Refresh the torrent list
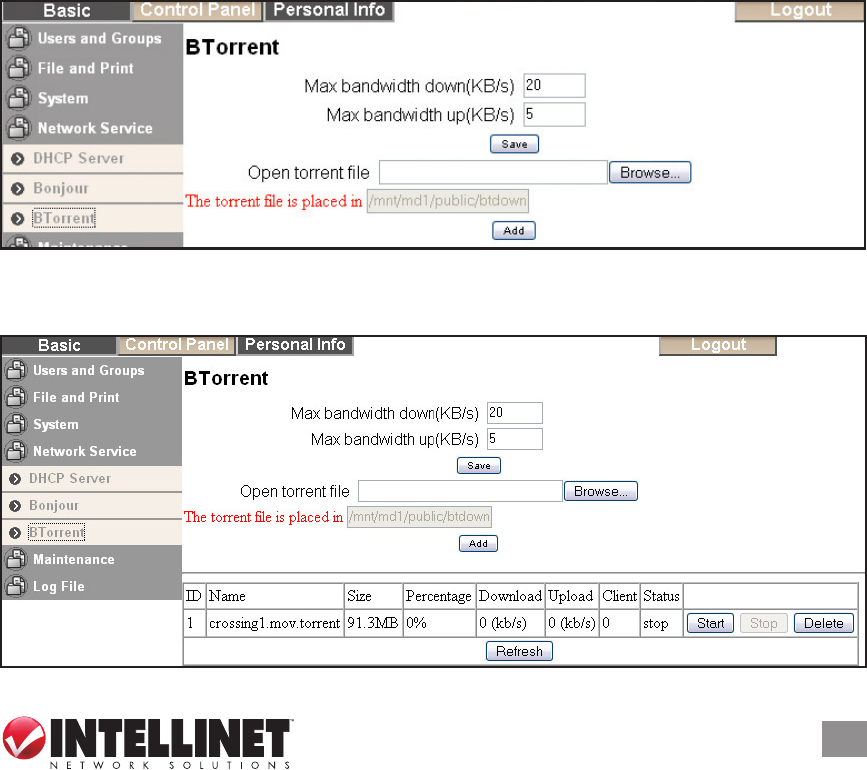This screenshot has height=770, width=867. coord(519,651)
